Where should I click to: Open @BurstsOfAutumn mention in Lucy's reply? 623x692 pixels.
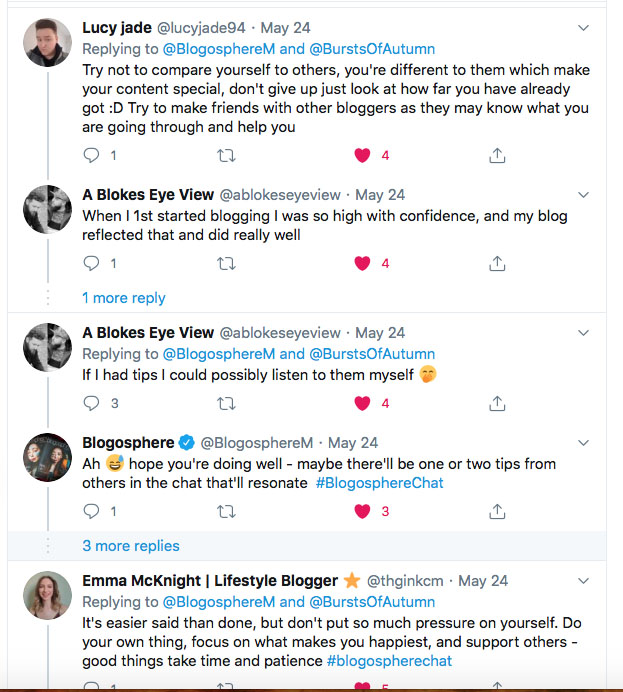(373, 46)
